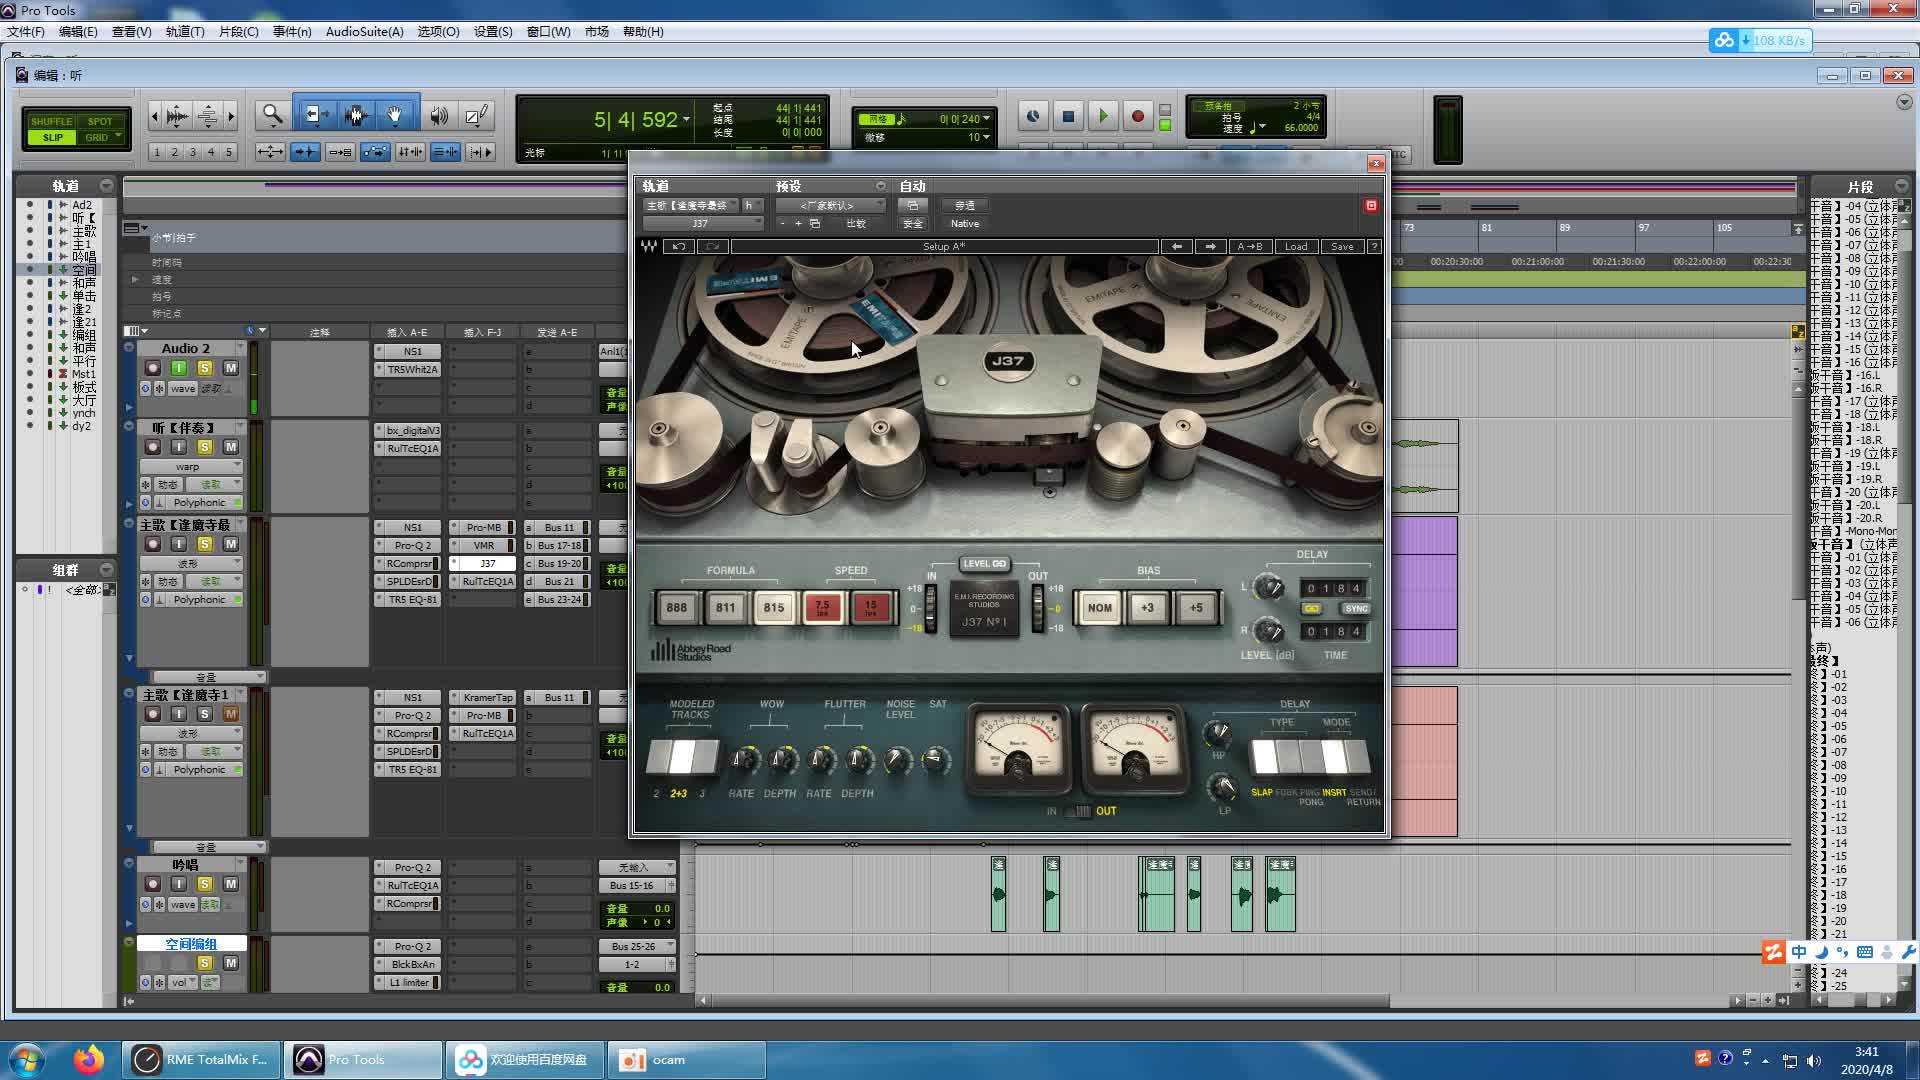Click the Record transport button

(x=1137, y=117)
